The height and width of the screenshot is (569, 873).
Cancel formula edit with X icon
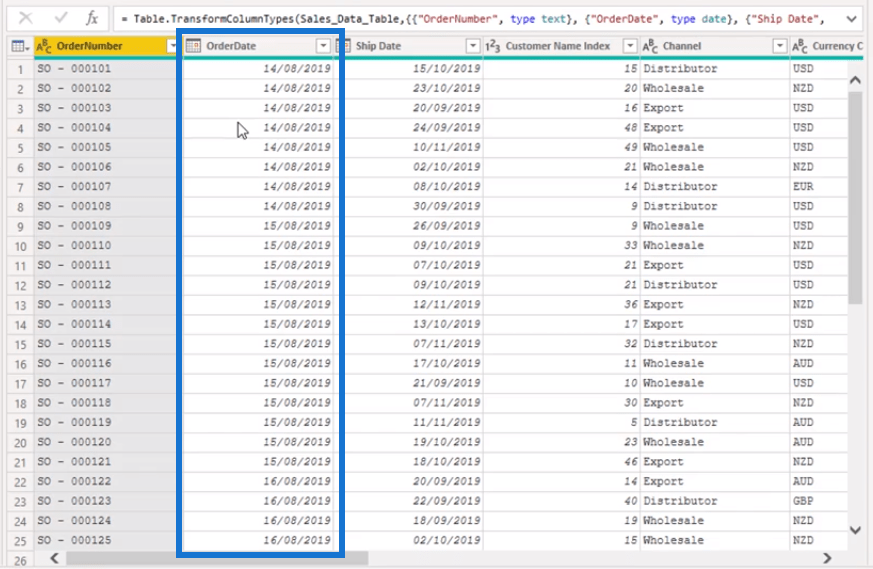[x=26, y=18]
